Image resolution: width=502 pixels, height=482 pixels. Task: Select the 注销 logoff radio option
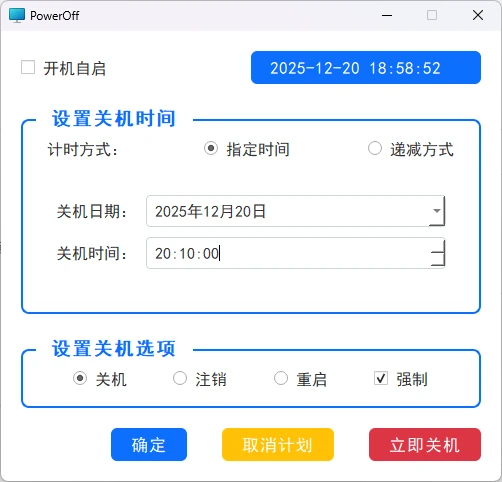coord(180,378)
